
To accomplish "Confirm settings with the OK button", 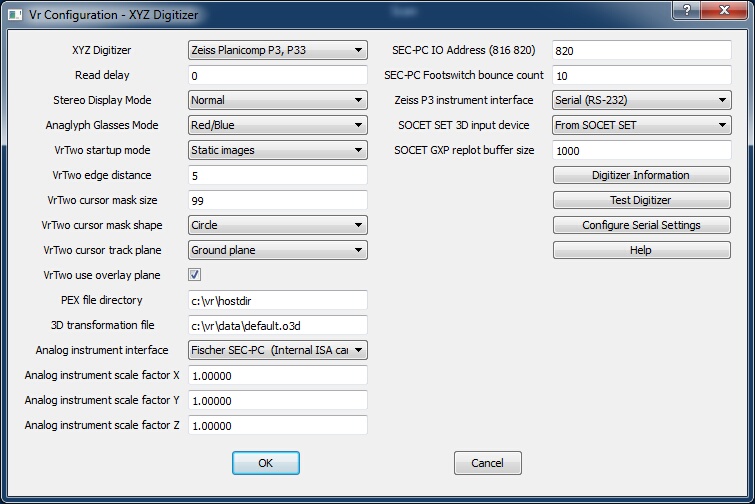I will [x=266, y=463].
